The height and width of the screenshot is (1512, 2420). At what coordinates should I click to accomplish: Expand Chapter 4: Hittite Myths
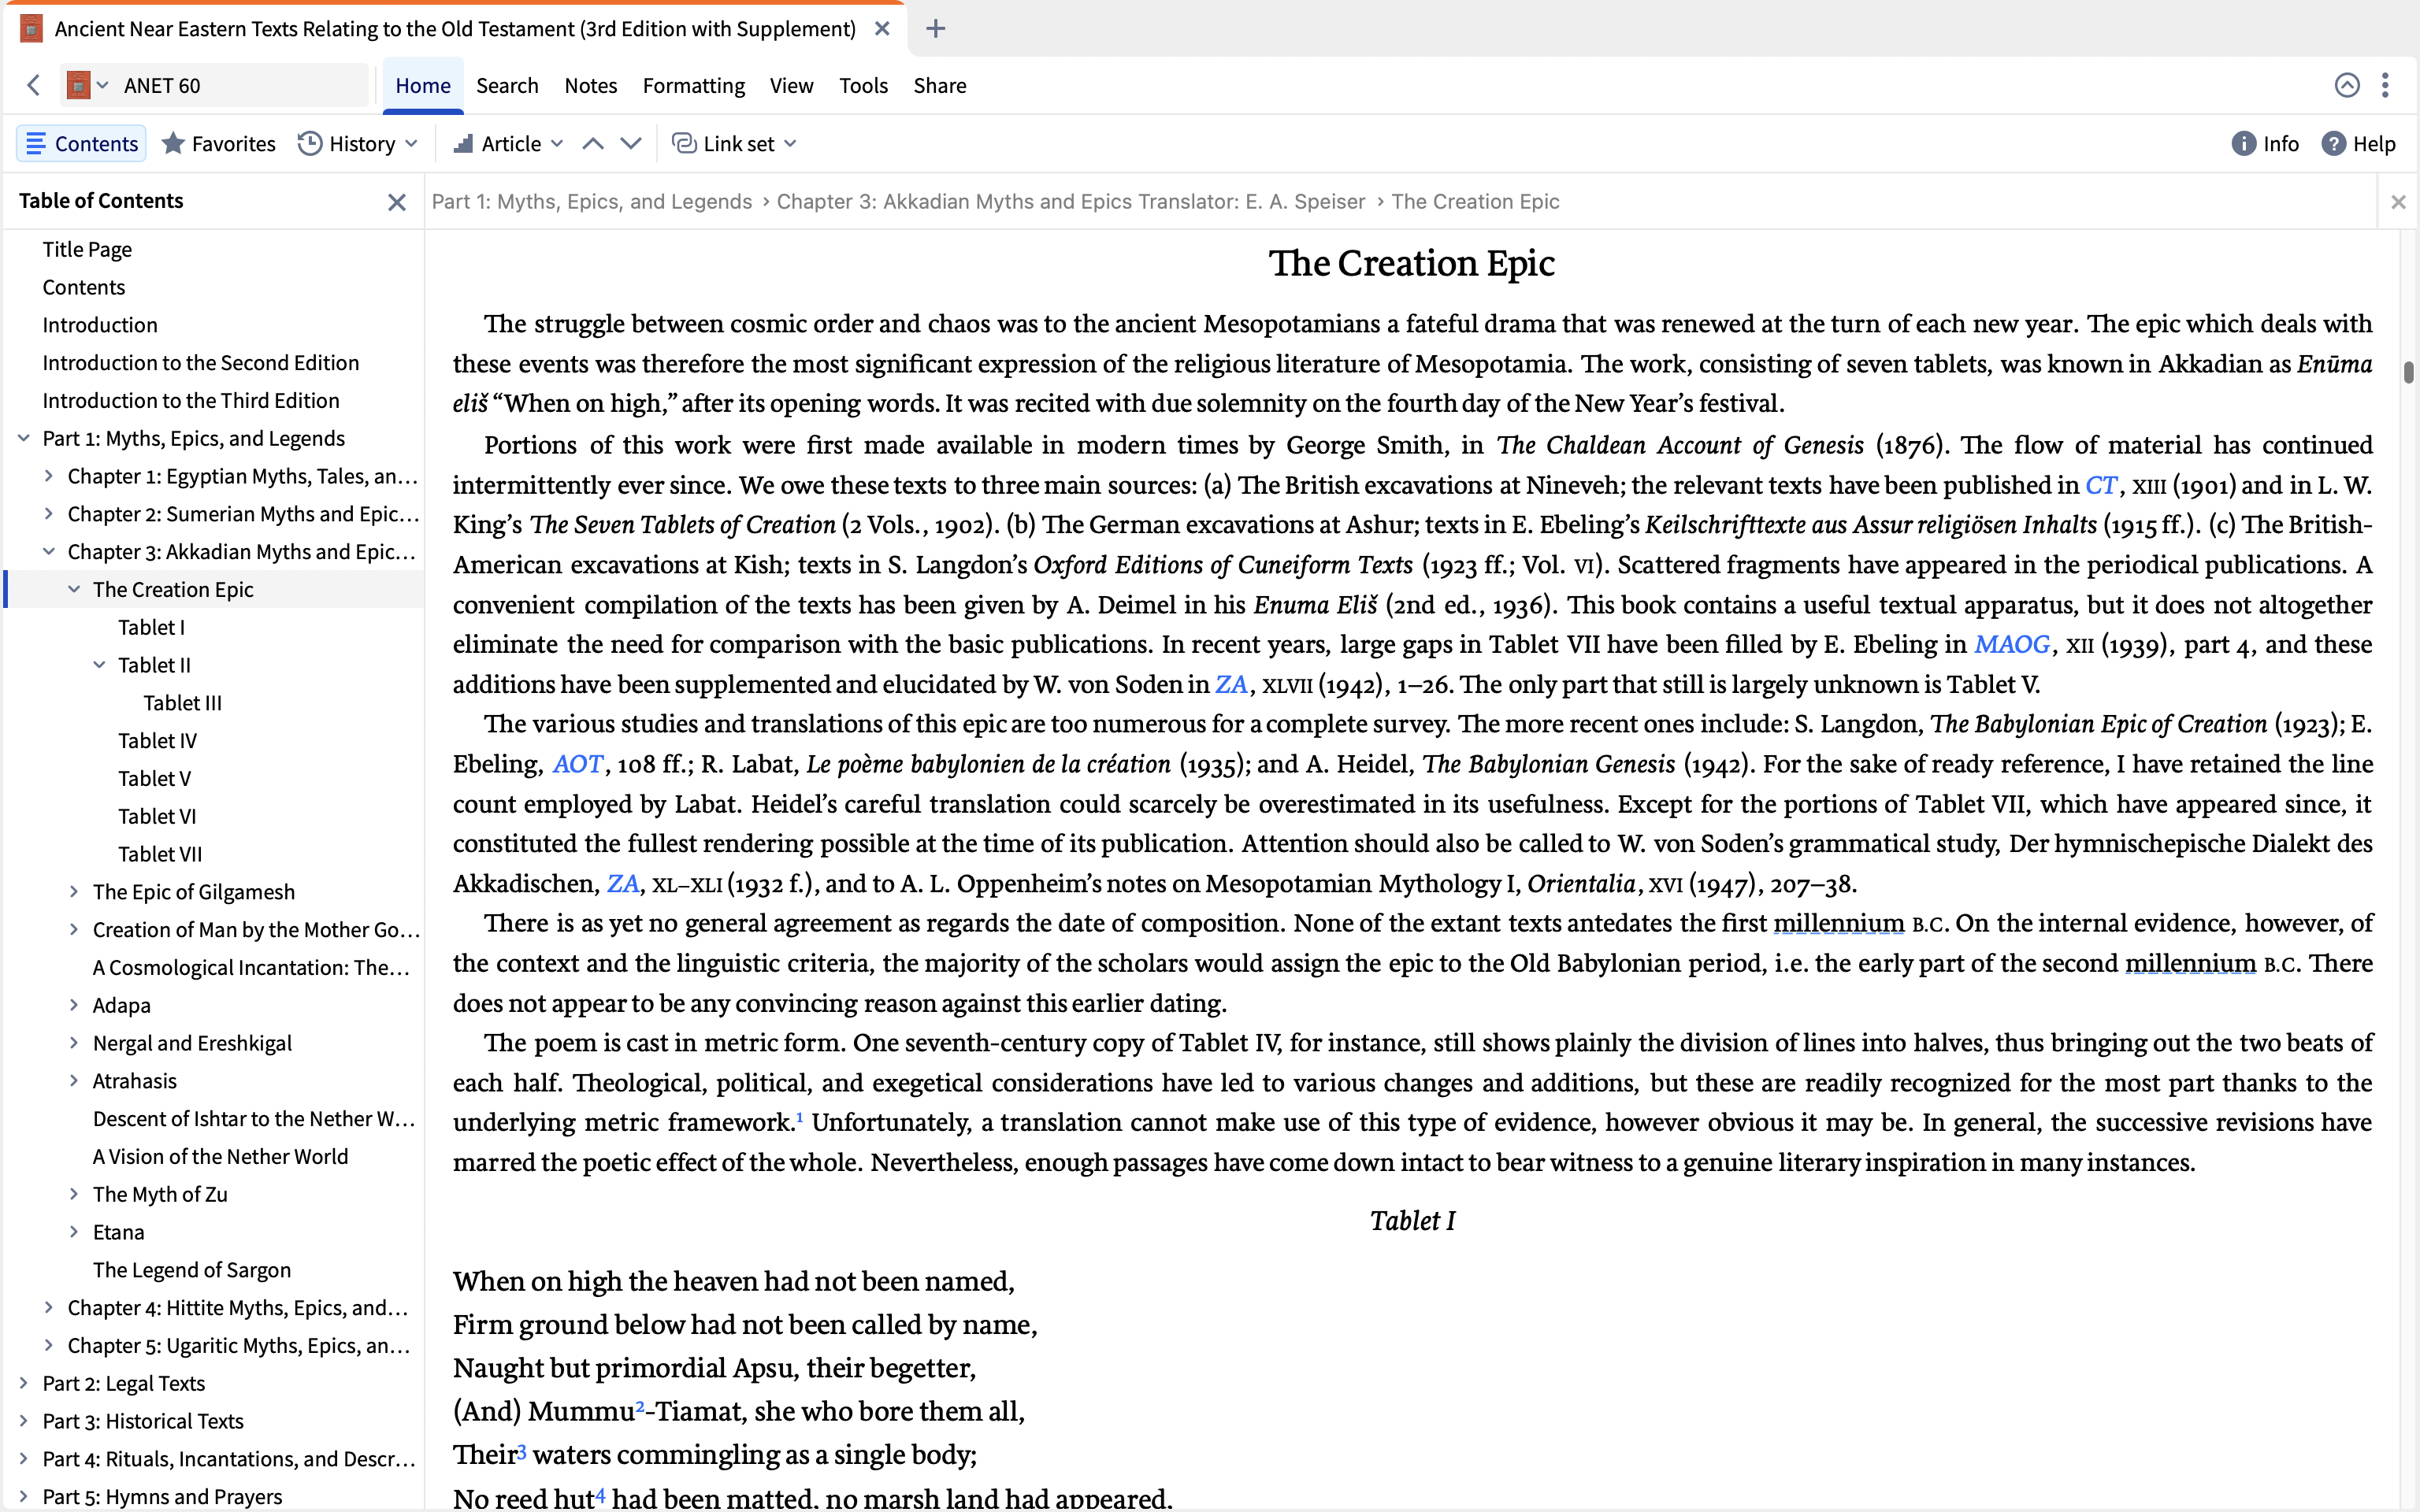point(48,1308)
